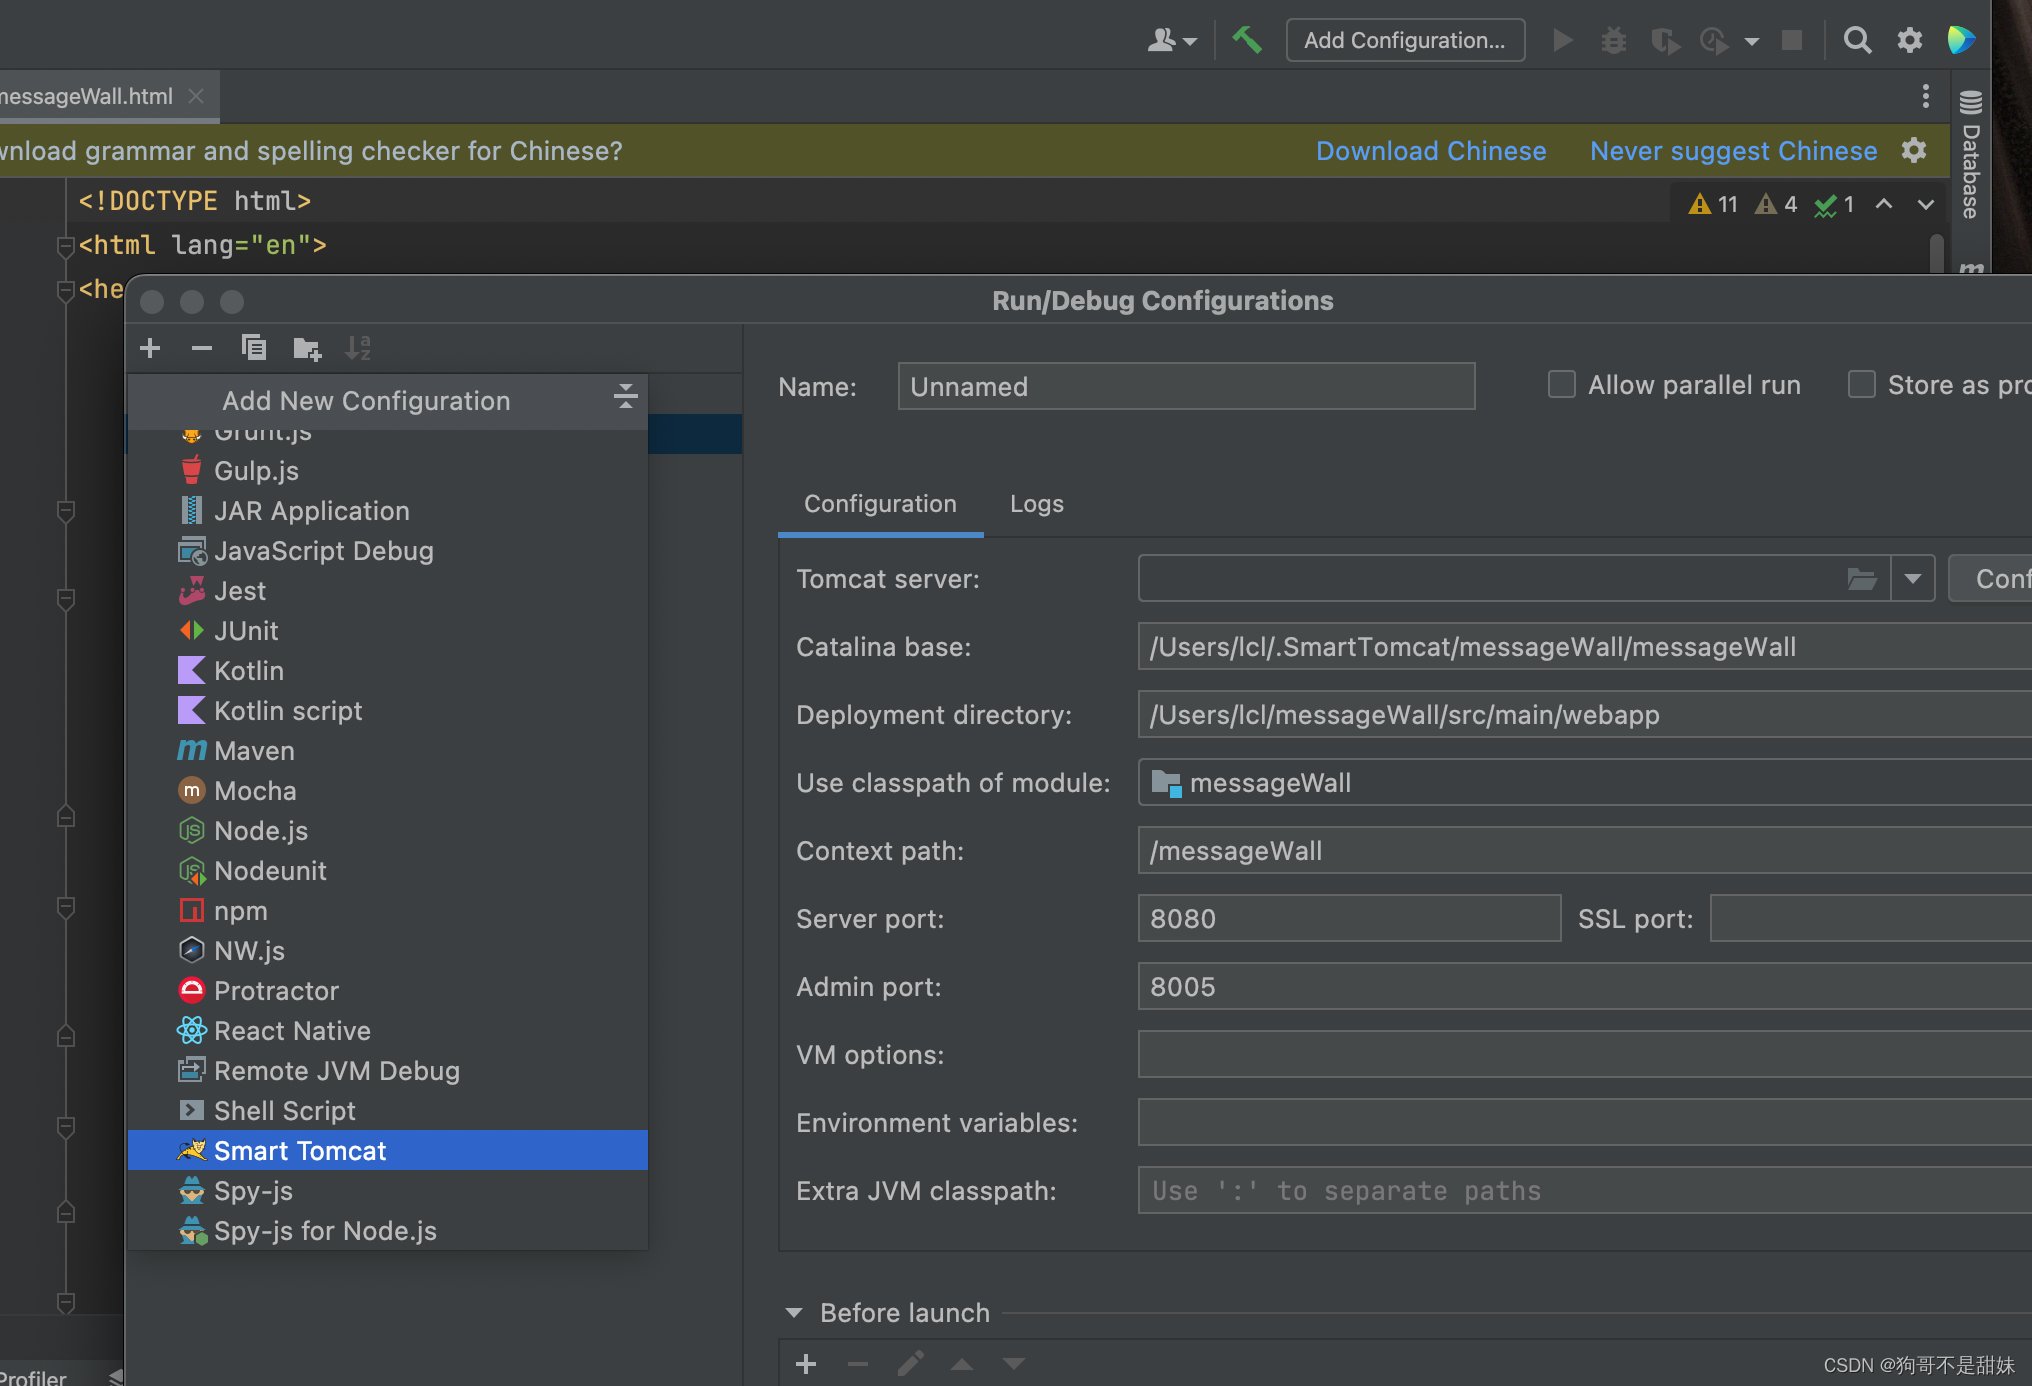
Task: Choose JAR Application configuration type
Action: [388, 511]
